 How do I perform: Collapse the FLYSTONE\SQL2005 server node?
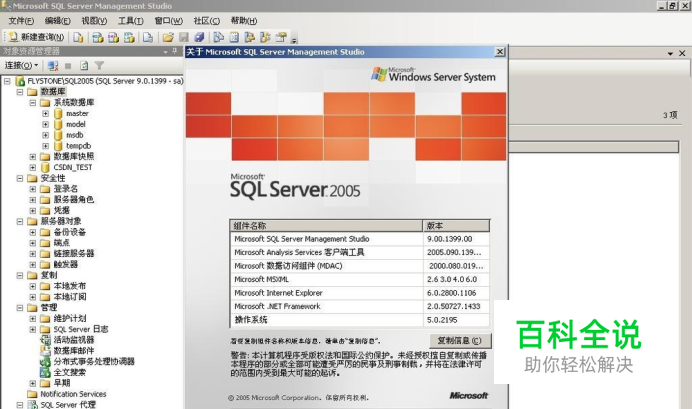[7, 81]
